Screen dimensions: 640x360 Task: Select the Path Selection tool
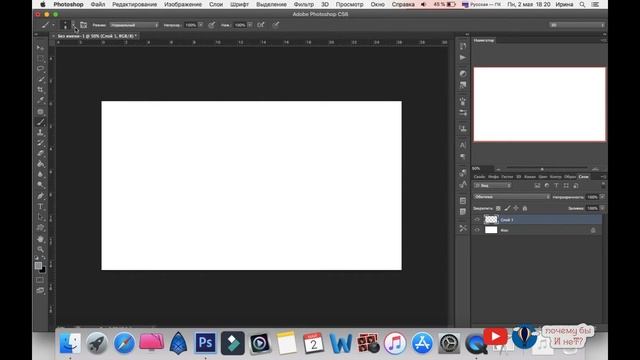[40, 217]
